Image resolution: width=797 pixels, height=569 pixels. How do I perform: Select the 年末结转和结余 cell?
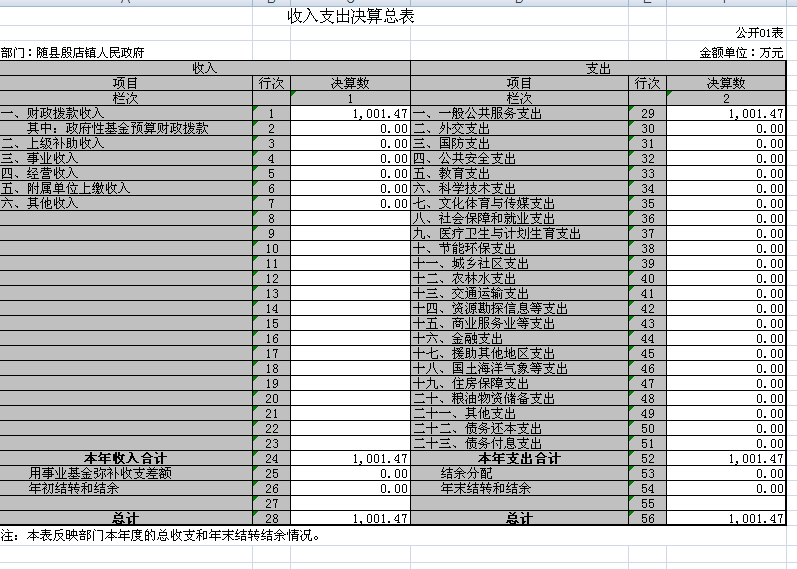519,488
